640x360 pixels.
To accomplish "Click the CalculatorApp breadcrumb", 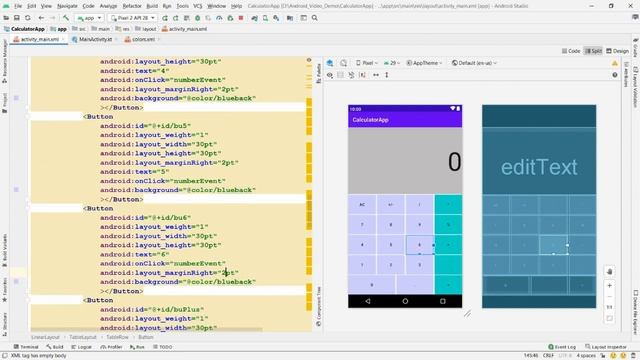I will click(x=24, y=29).
